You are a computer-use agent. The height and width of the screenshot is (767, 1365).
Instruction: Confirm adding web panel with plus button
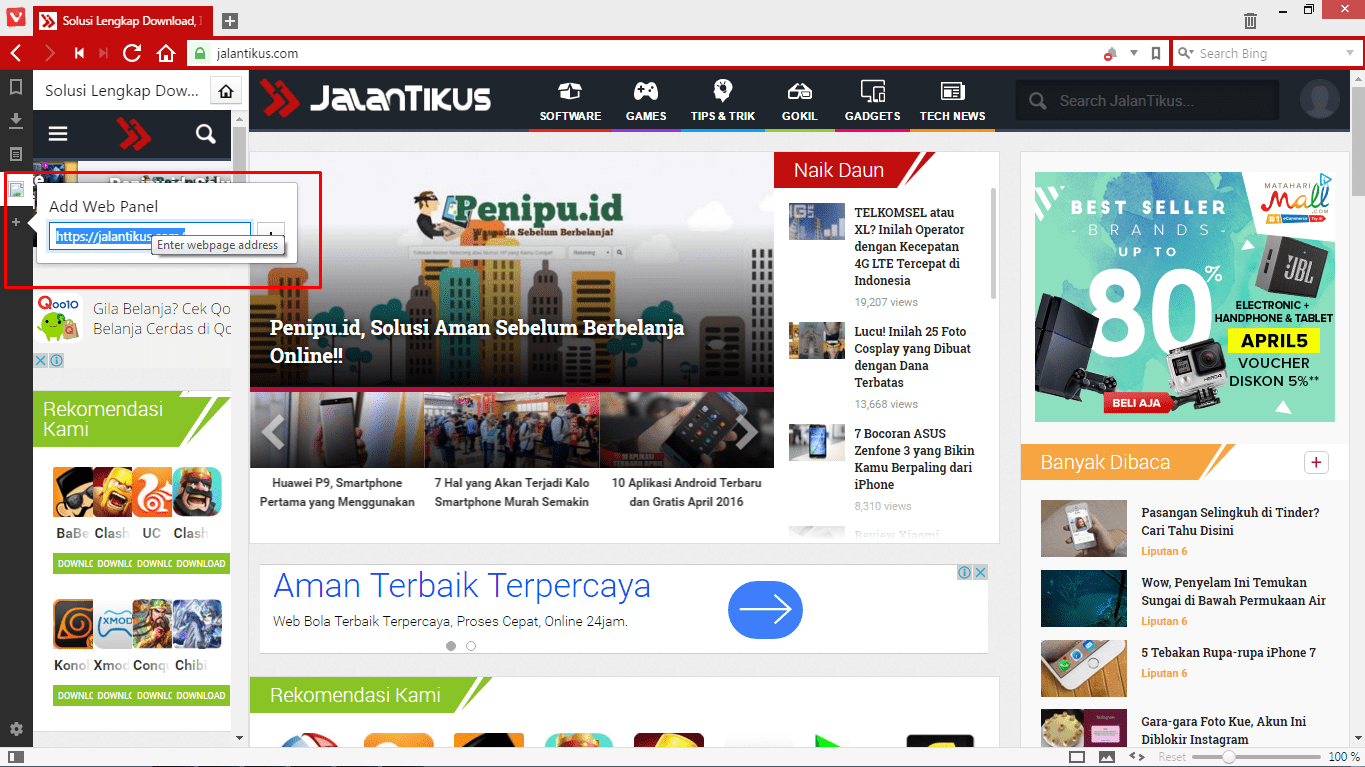pyautogui.click(x=271, y=236)
